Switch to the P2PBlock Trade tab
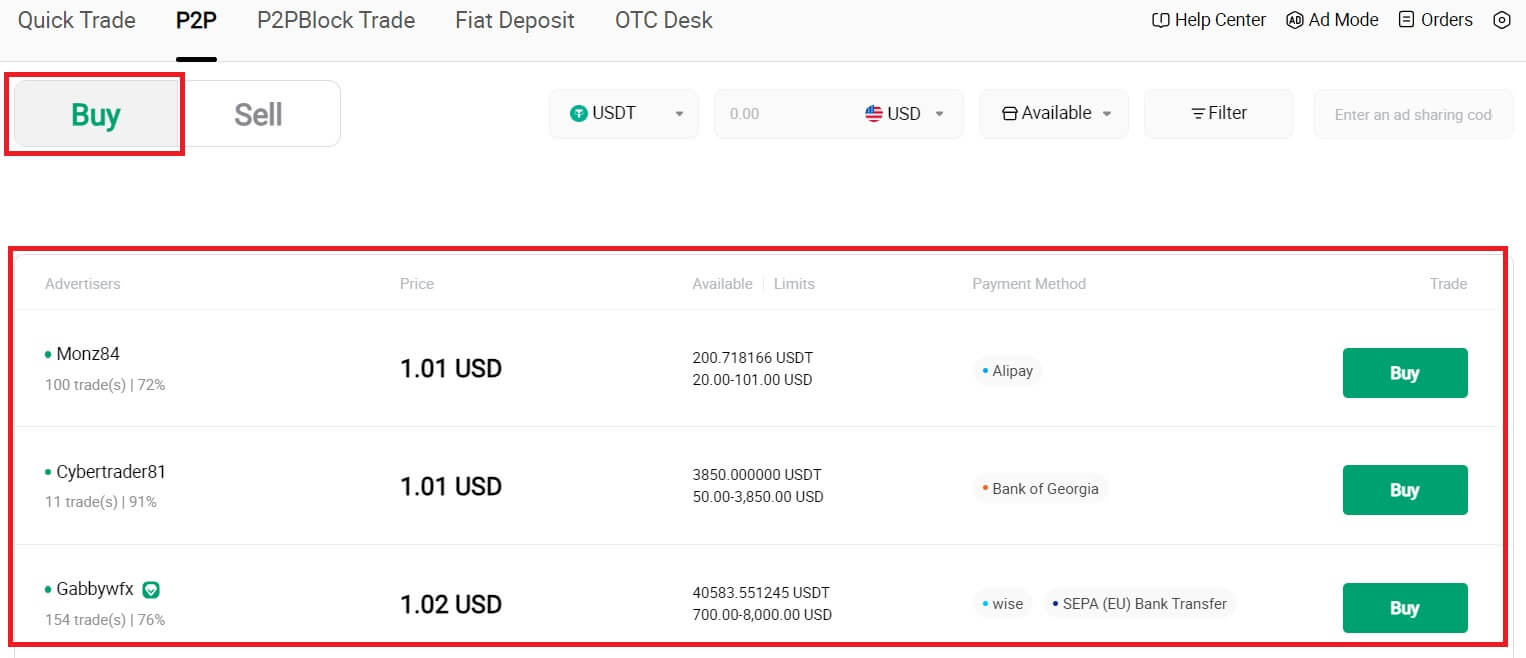 click(335, 20)
